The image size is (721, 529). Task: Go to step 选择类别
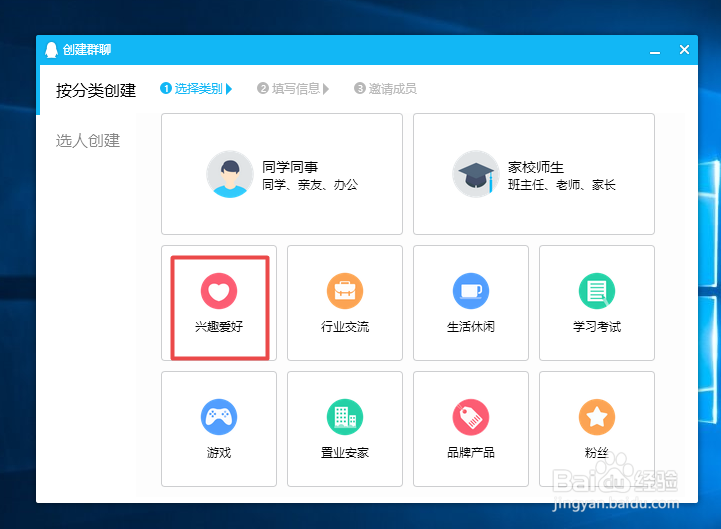tap(196, 88)
